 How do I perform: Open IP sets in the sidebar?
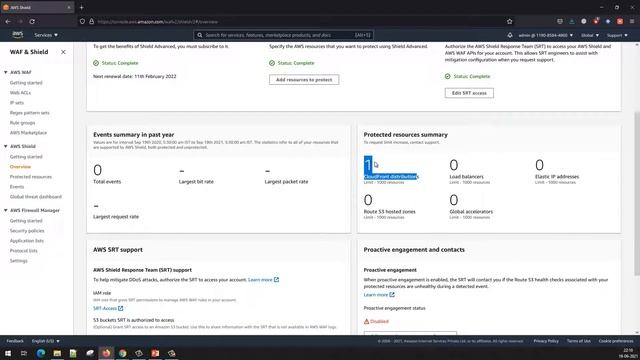pos(17,103)
